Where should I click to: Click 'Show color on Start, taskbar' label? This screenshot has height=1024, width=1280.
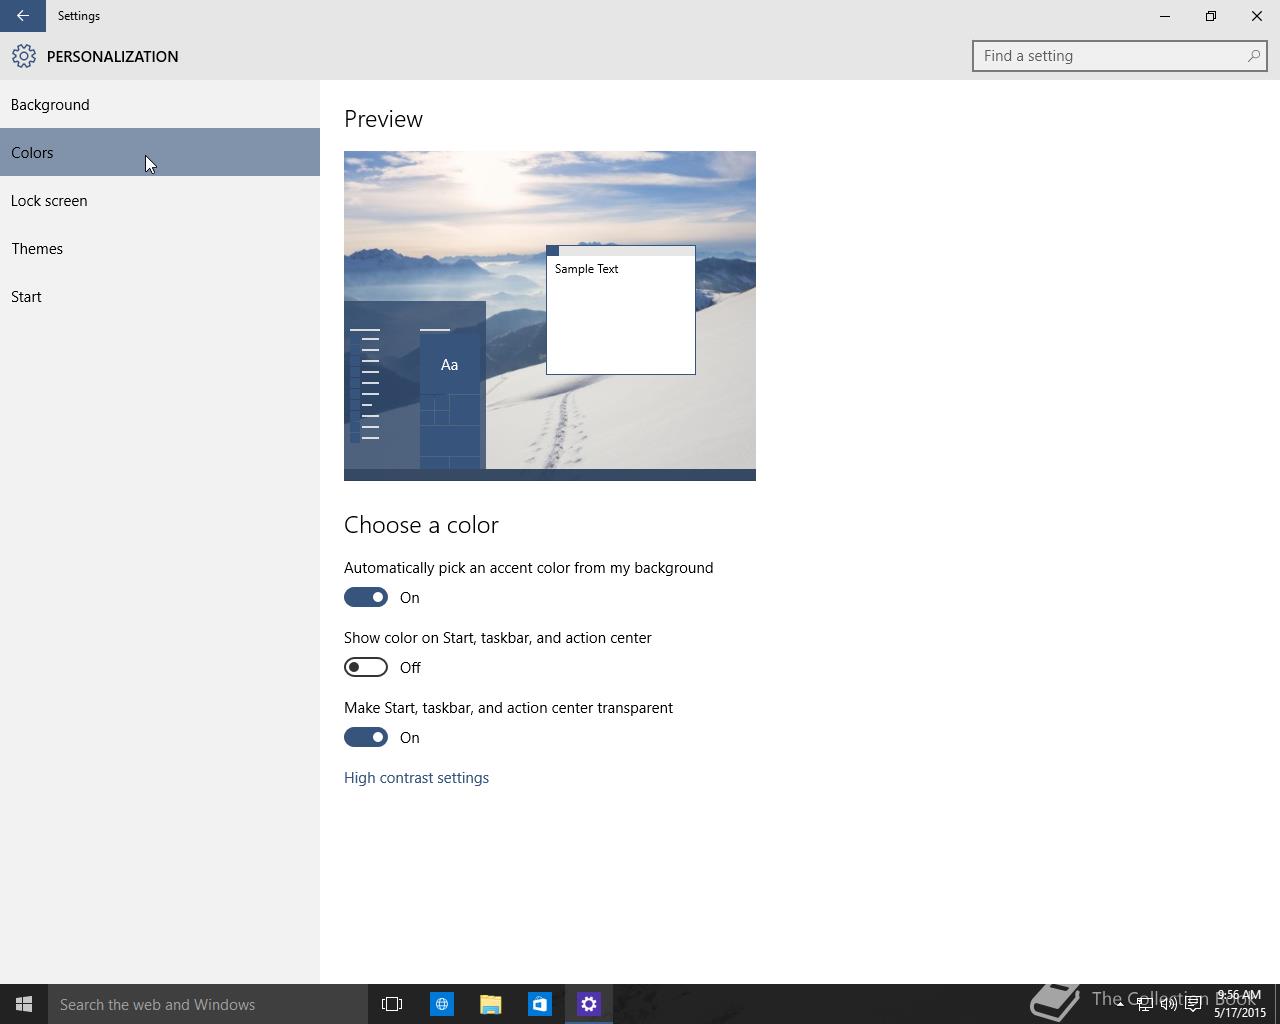(x=497, y=637)
